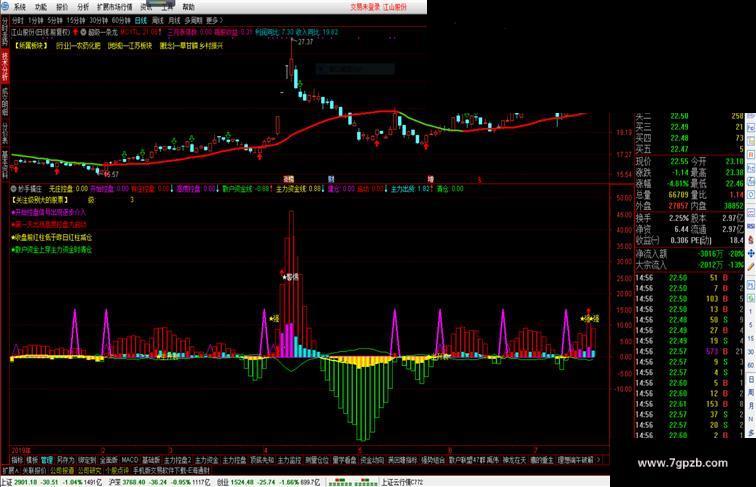Viewport: 756px width, 487px height.
Task: Select the 月线 monthly period
Action: click(x=174, y=20)
